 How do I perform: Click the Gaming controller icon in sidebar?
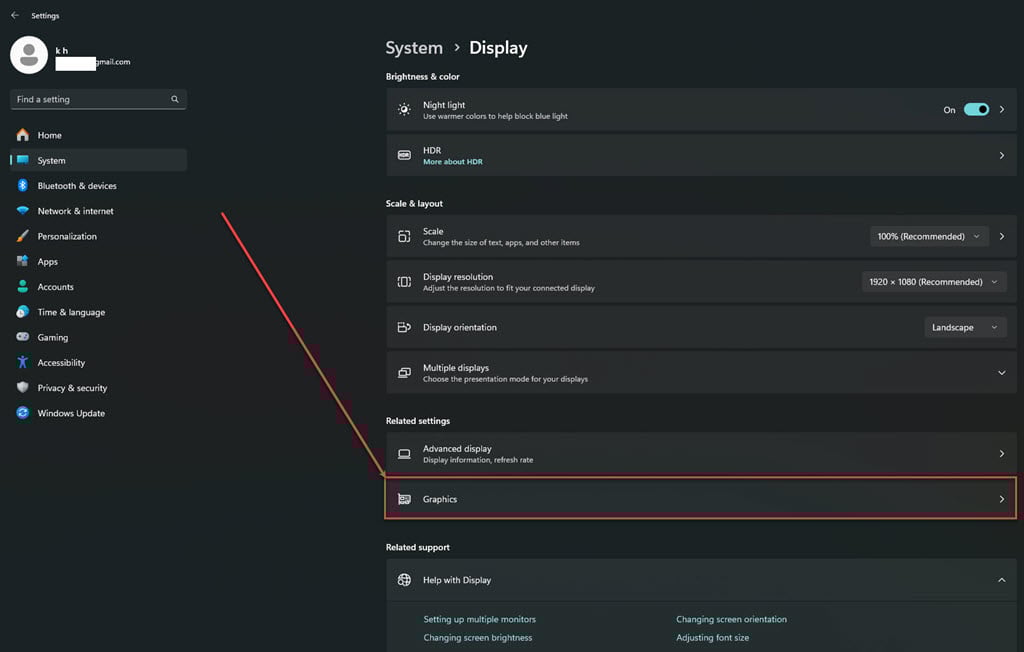point(22,337)
